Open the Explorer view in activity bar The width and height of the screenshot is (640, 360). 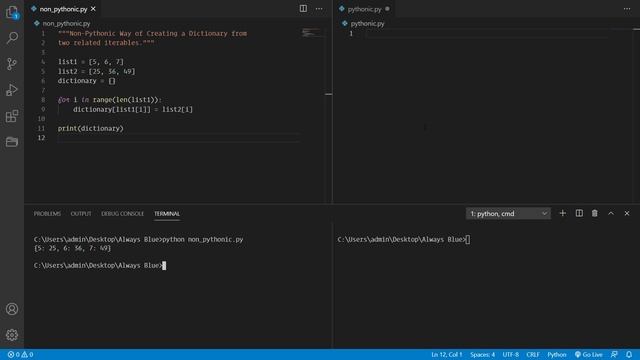pos(12,12)
